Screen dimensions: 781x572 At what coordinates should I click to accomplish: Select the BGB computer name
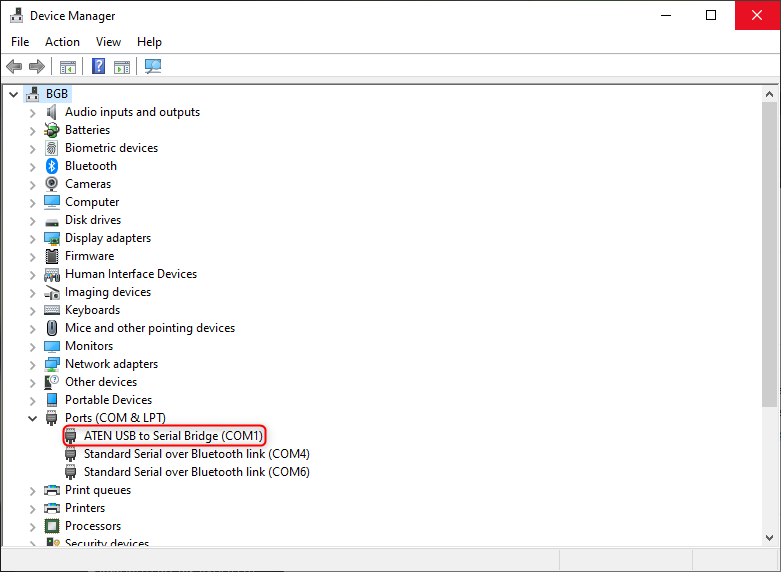pyautogui.click(x=57, y=94)
